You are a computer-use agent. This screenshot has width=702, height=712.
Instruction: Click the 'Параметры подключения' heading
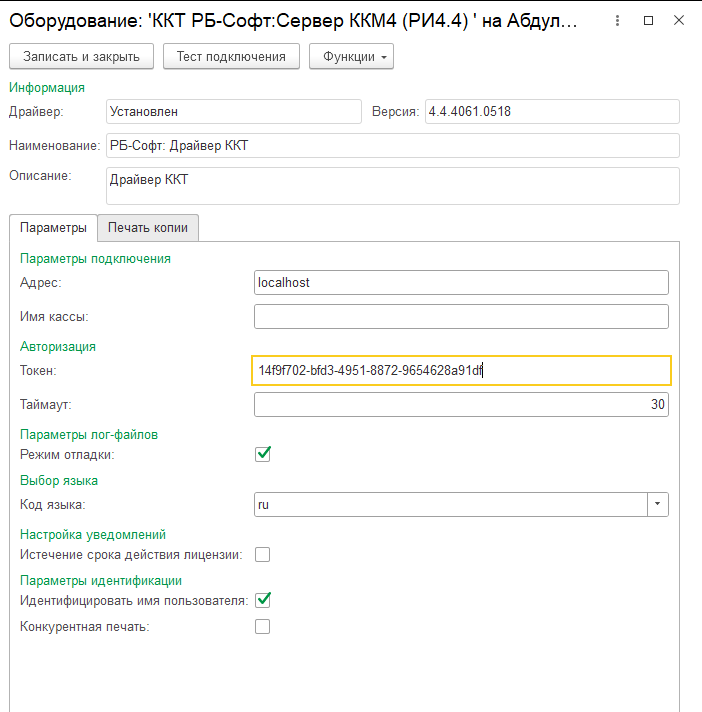pos(95,259)
